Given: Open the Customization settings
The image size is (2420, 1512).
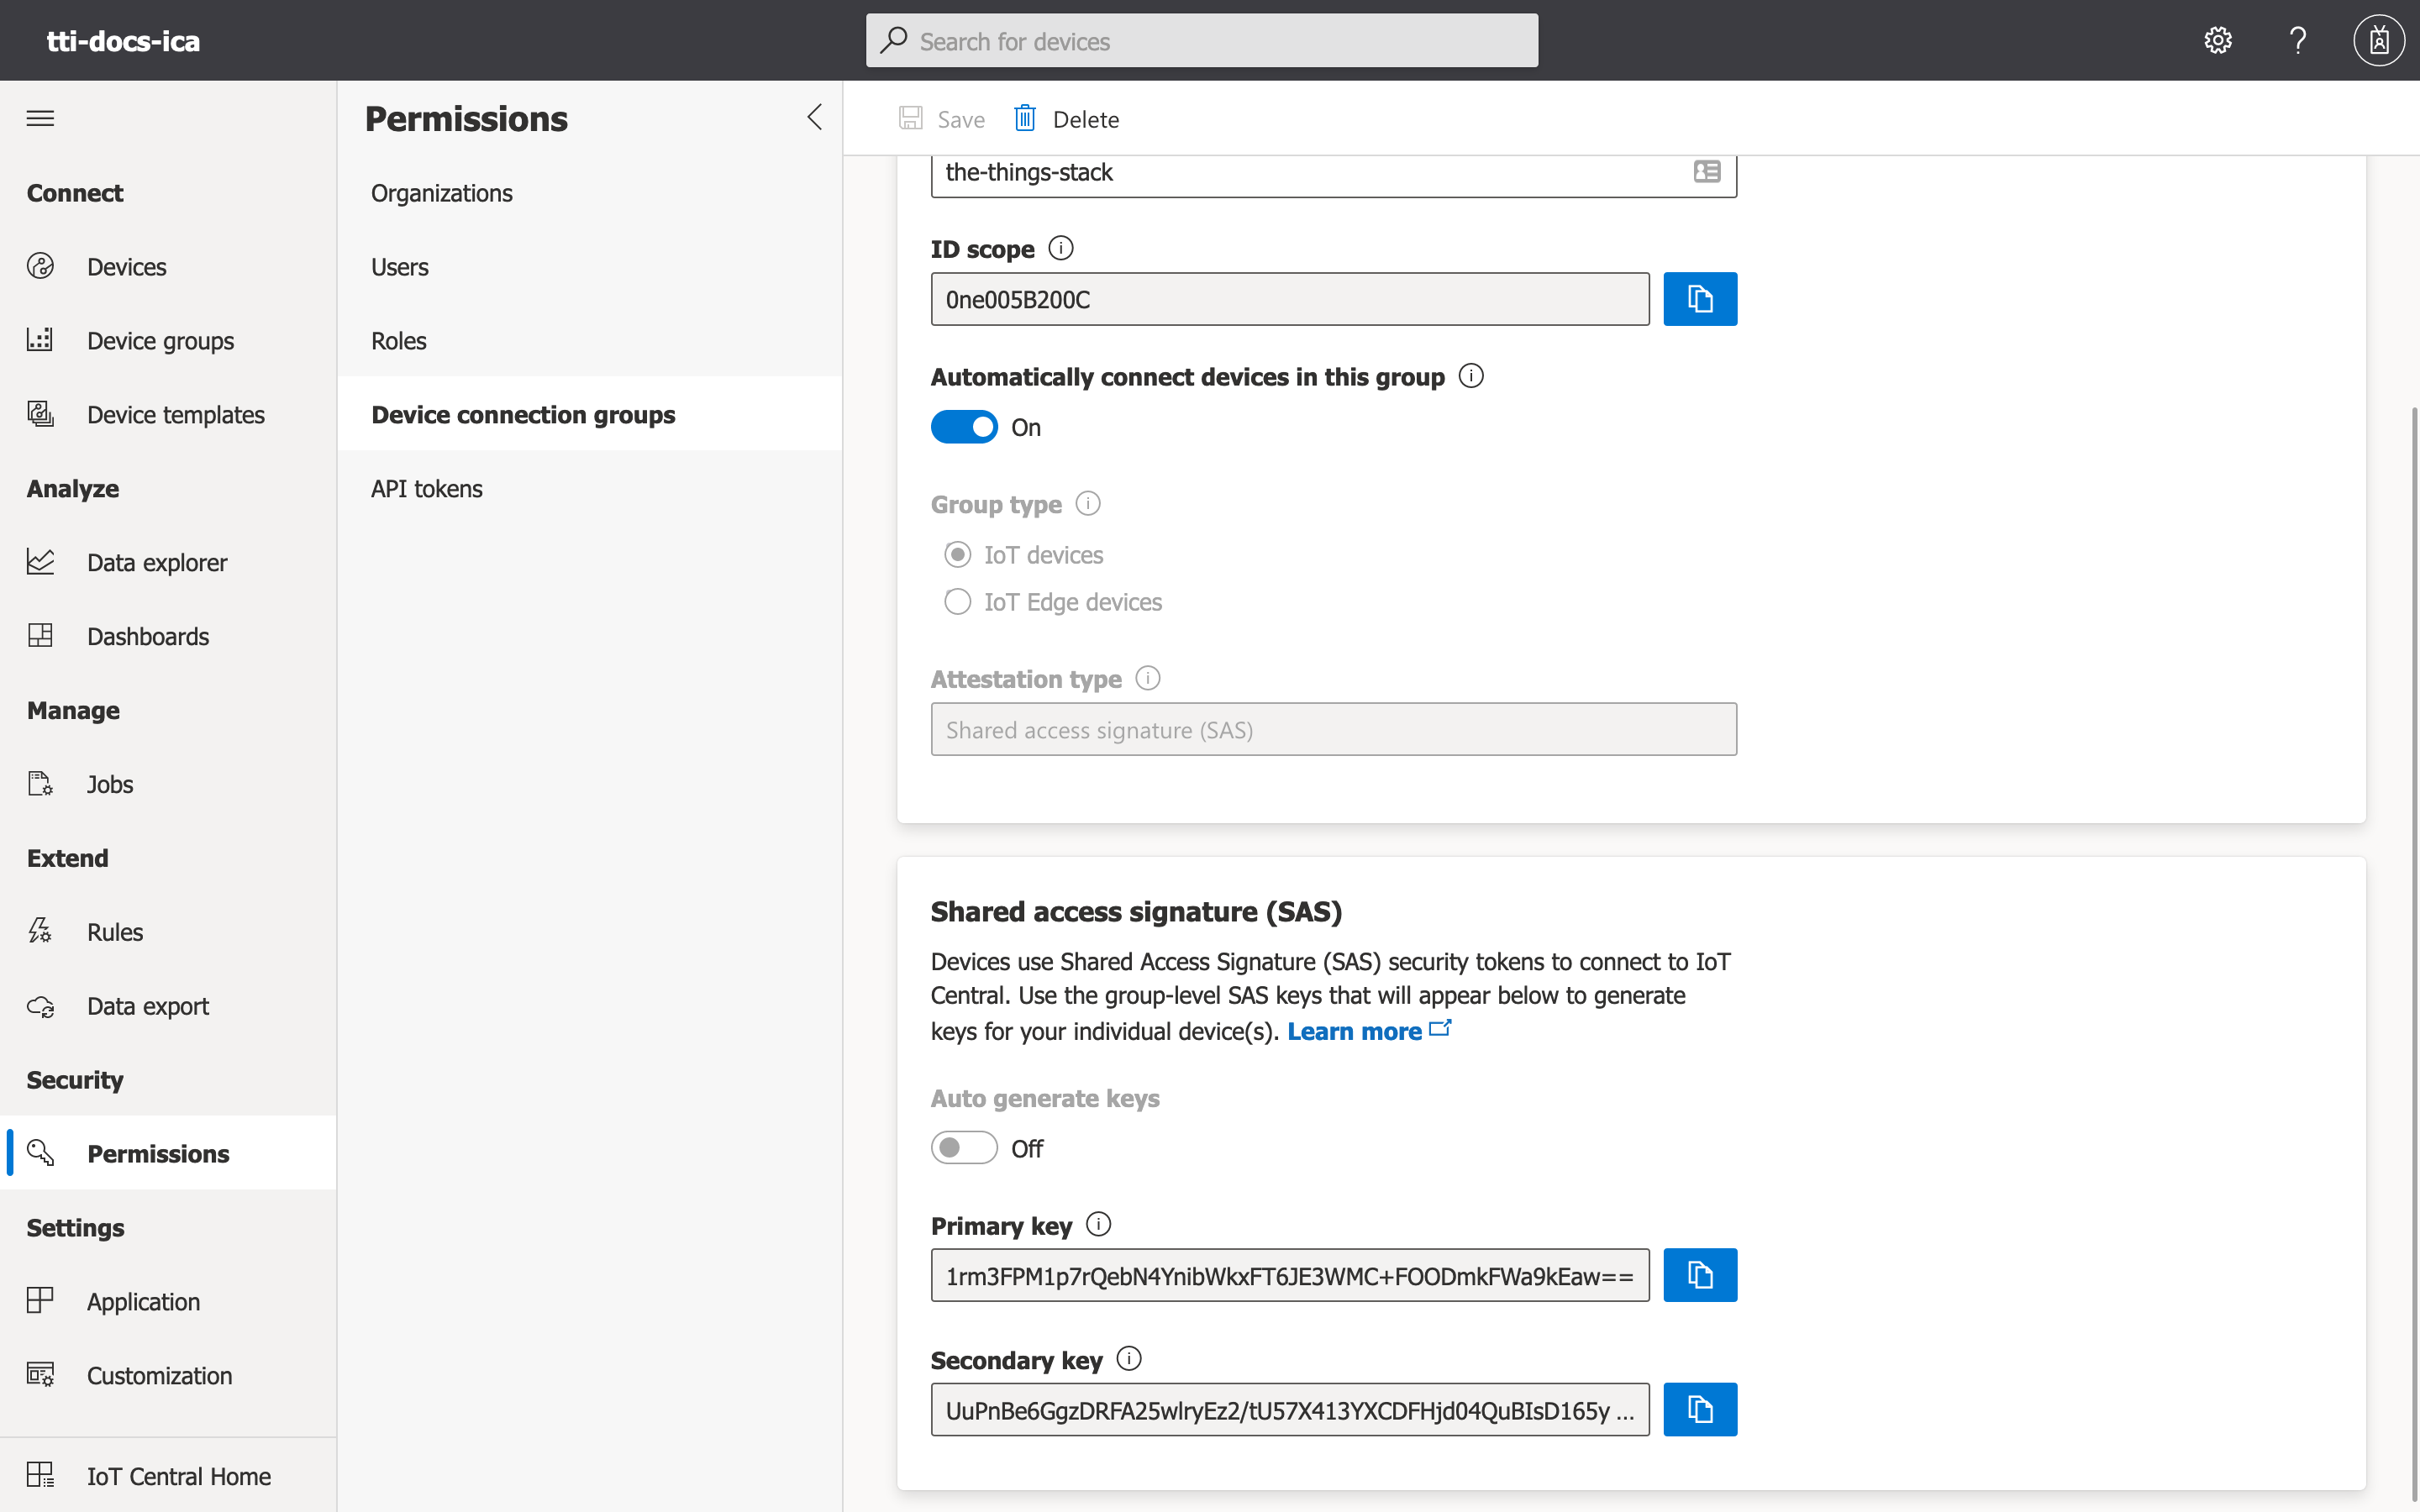Looking at the screenshot, I should click(x=160, y=1375).
